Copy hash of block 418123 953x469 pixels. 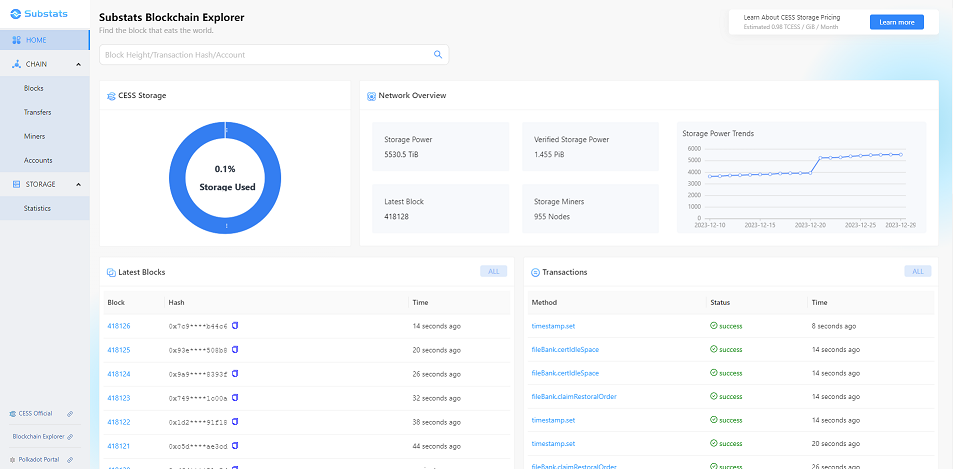(x=235, y=397)
